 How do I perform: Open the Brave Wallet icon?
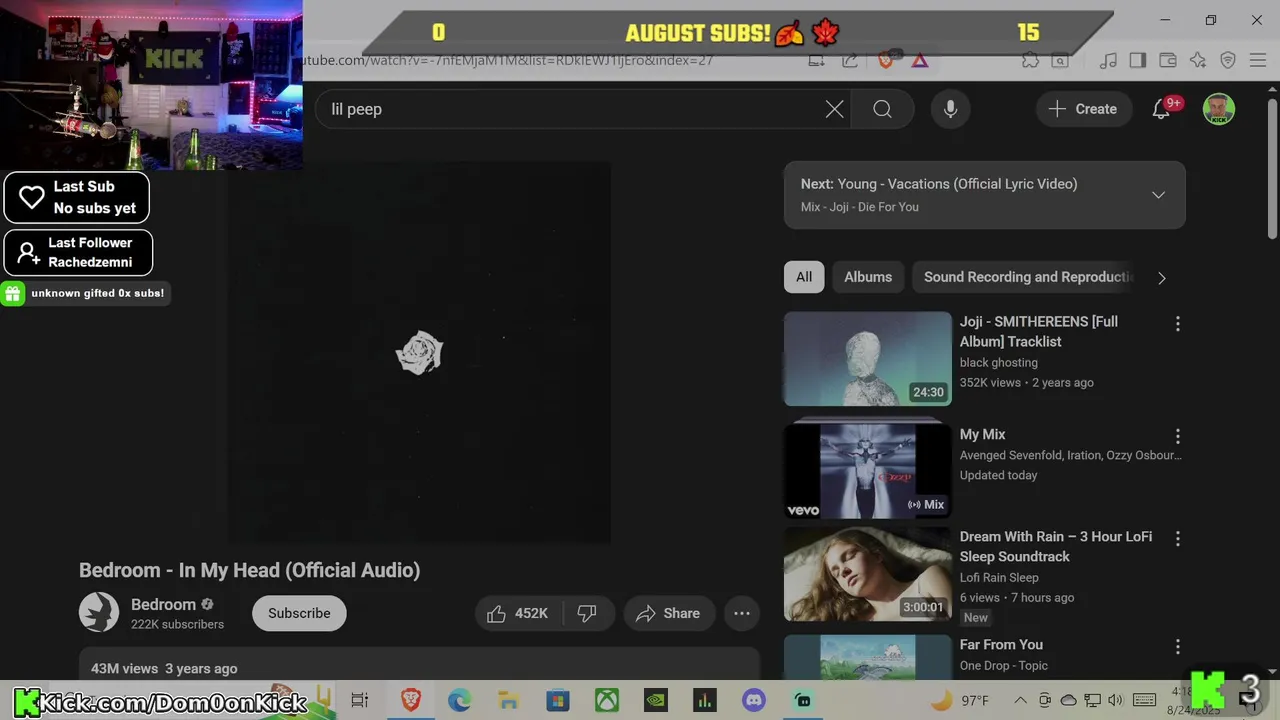point(1167,60)
